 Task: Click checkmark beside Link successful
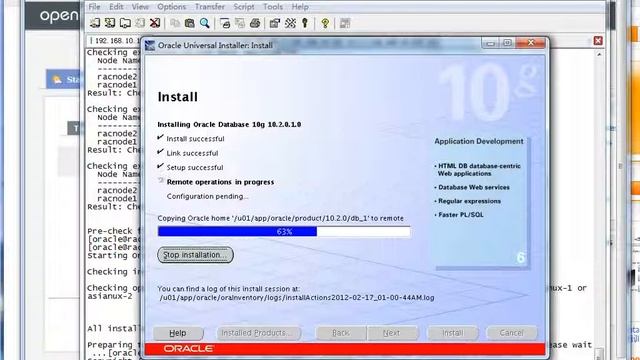click(x=160, y=152)
